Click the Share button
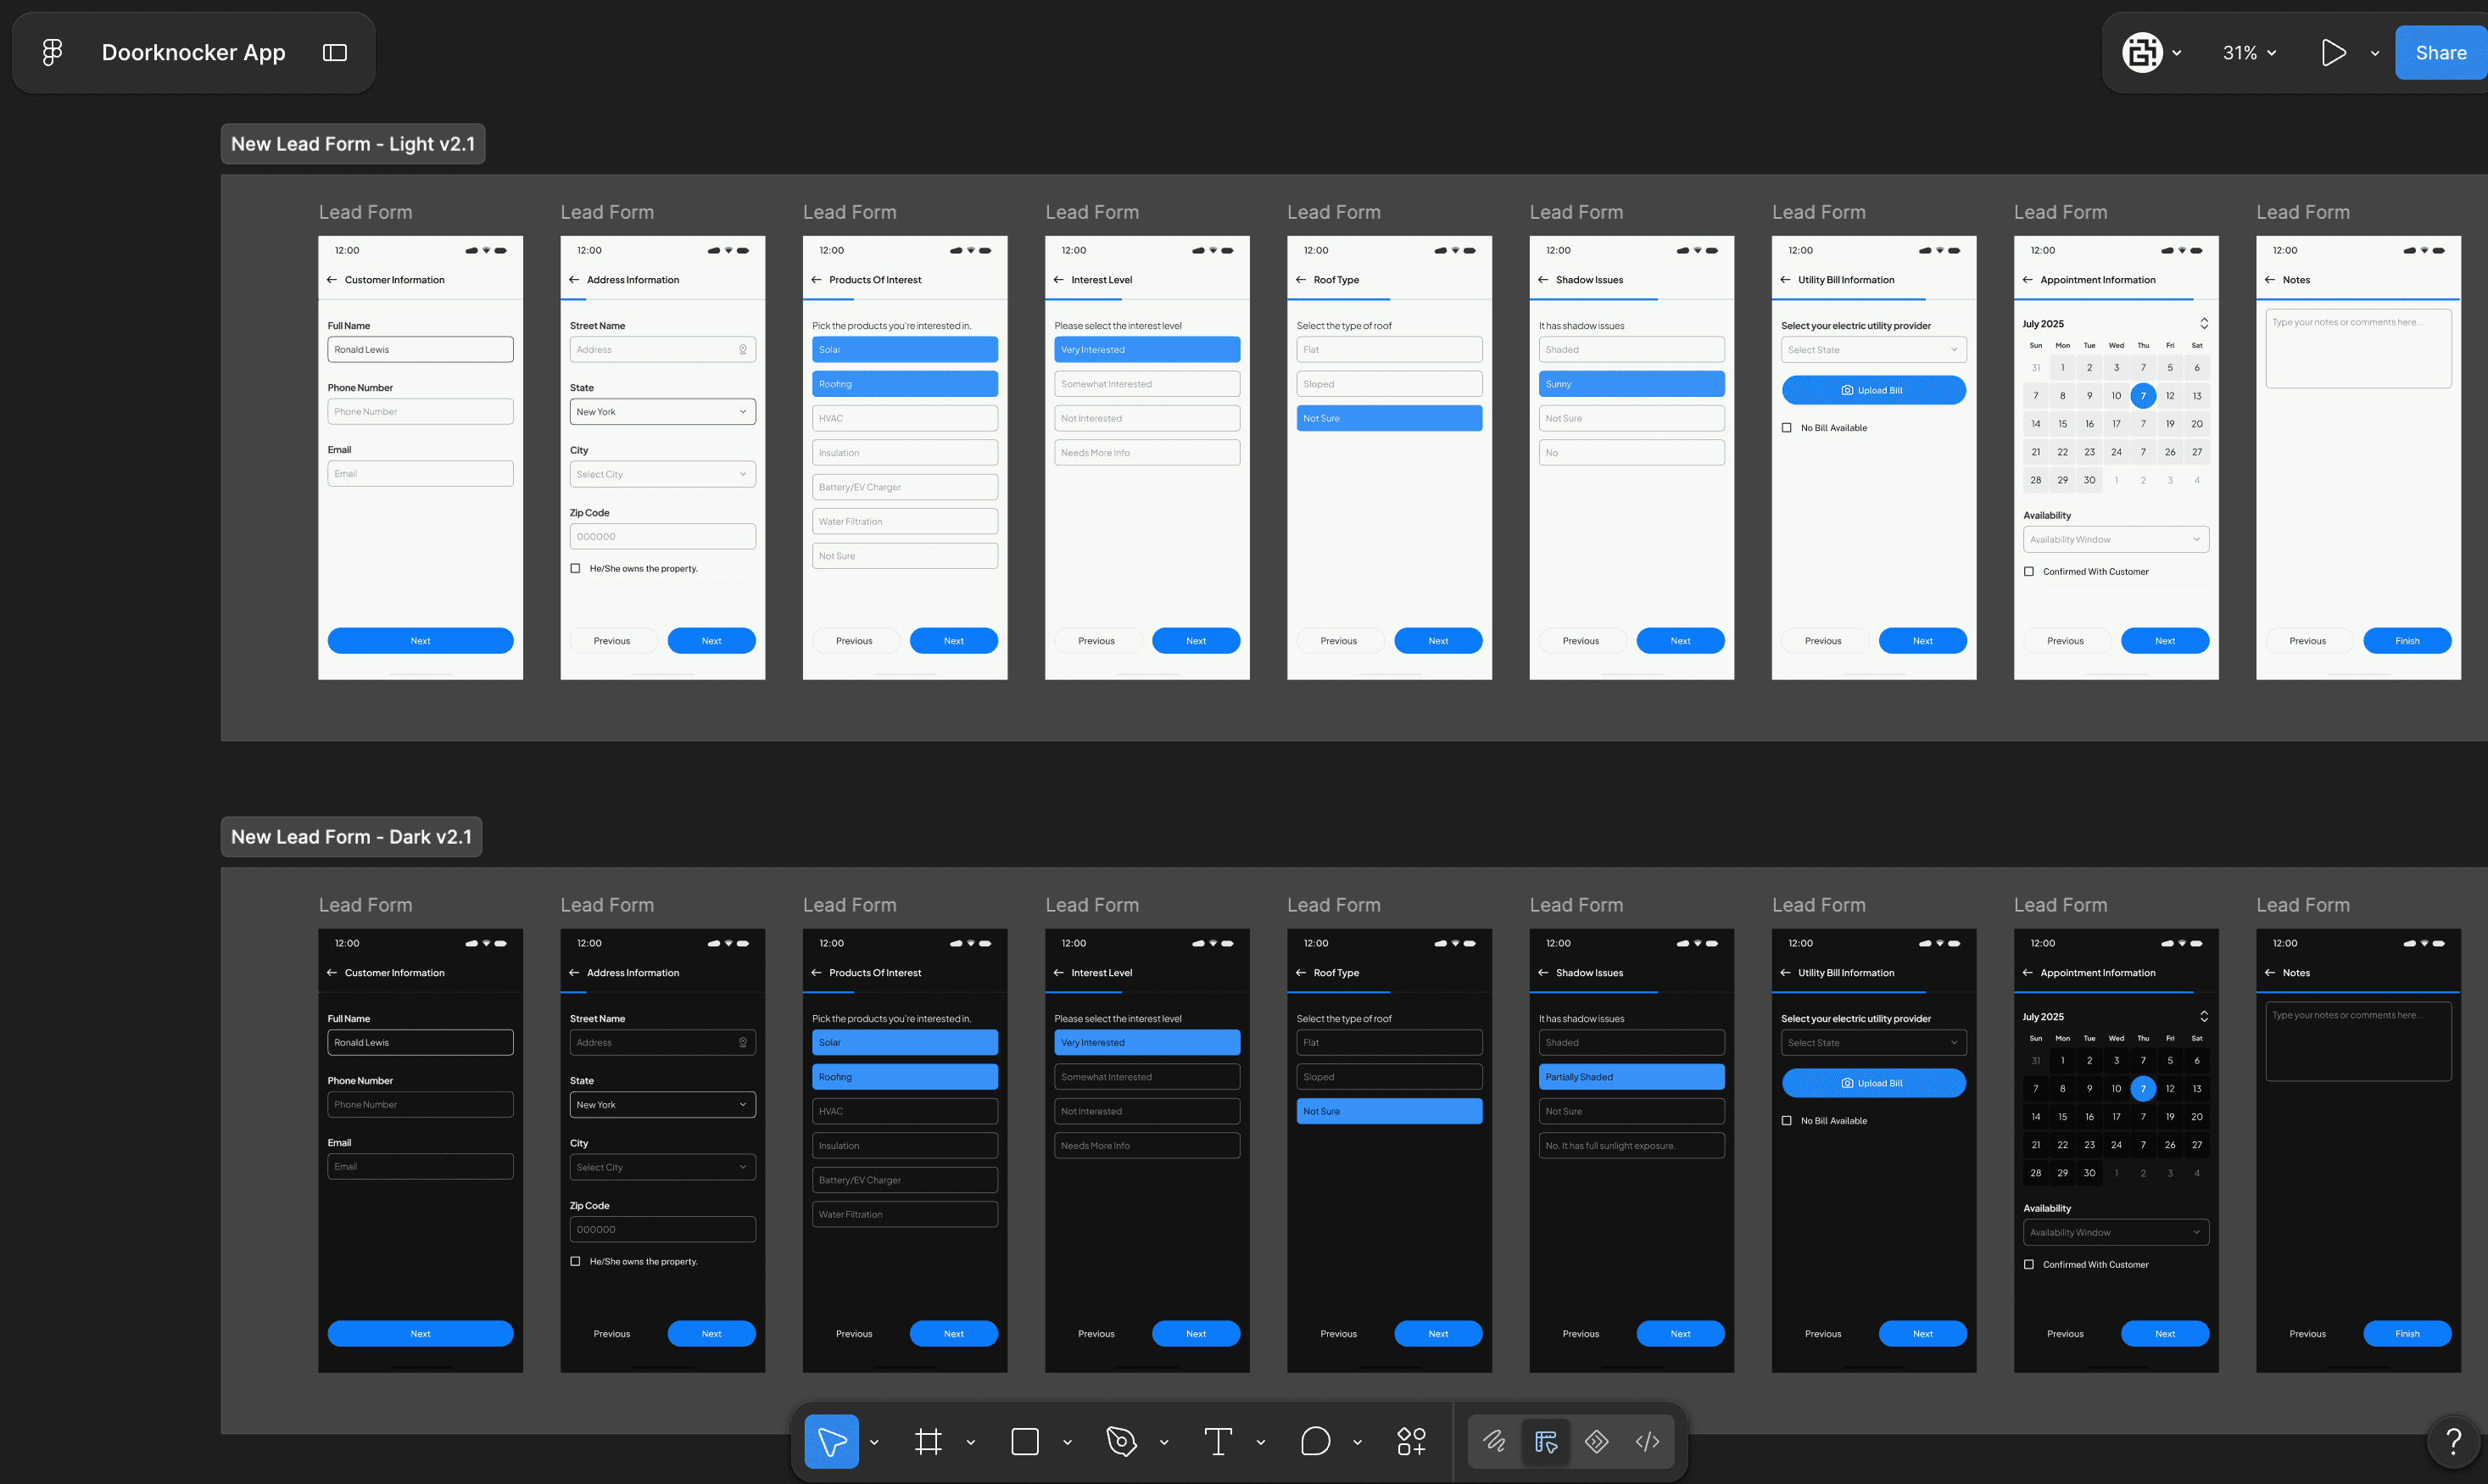2488x1484 pixels. [2441, 53]
